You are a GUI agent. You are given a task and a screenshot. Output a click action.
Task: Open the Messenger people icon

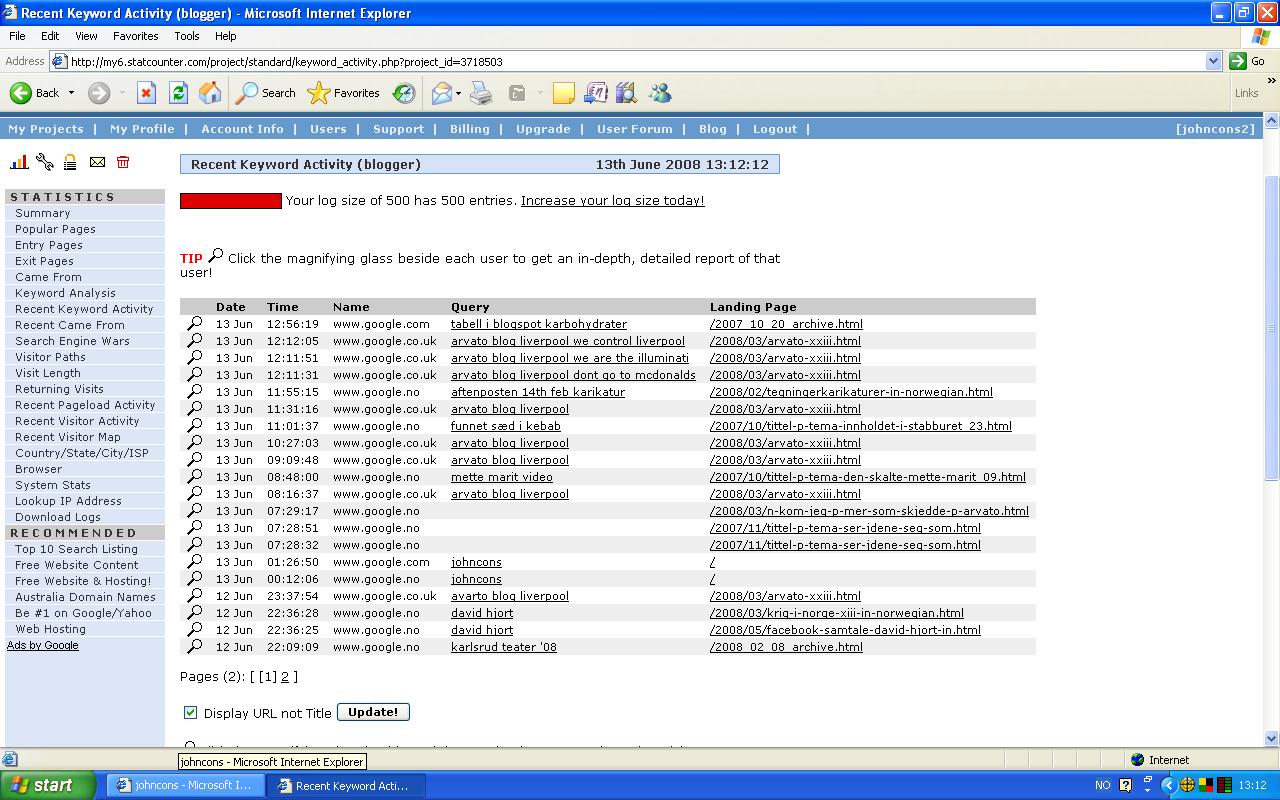click(x=660, y=93)
